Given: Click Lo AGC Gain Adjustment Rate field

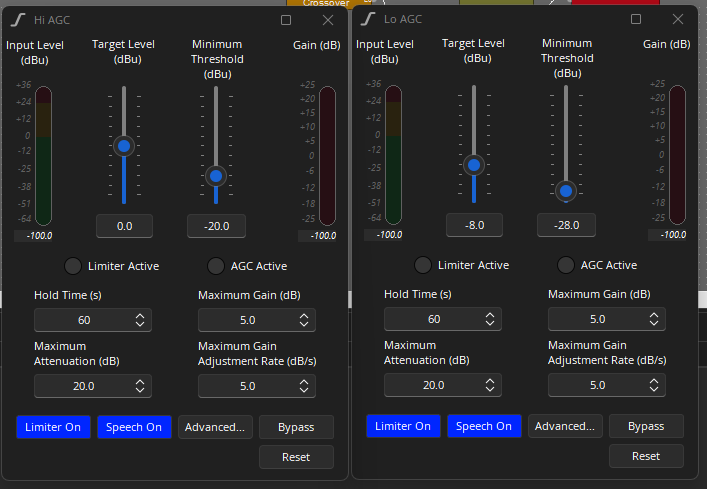Looking at the screenshot, I should [606, 385].
